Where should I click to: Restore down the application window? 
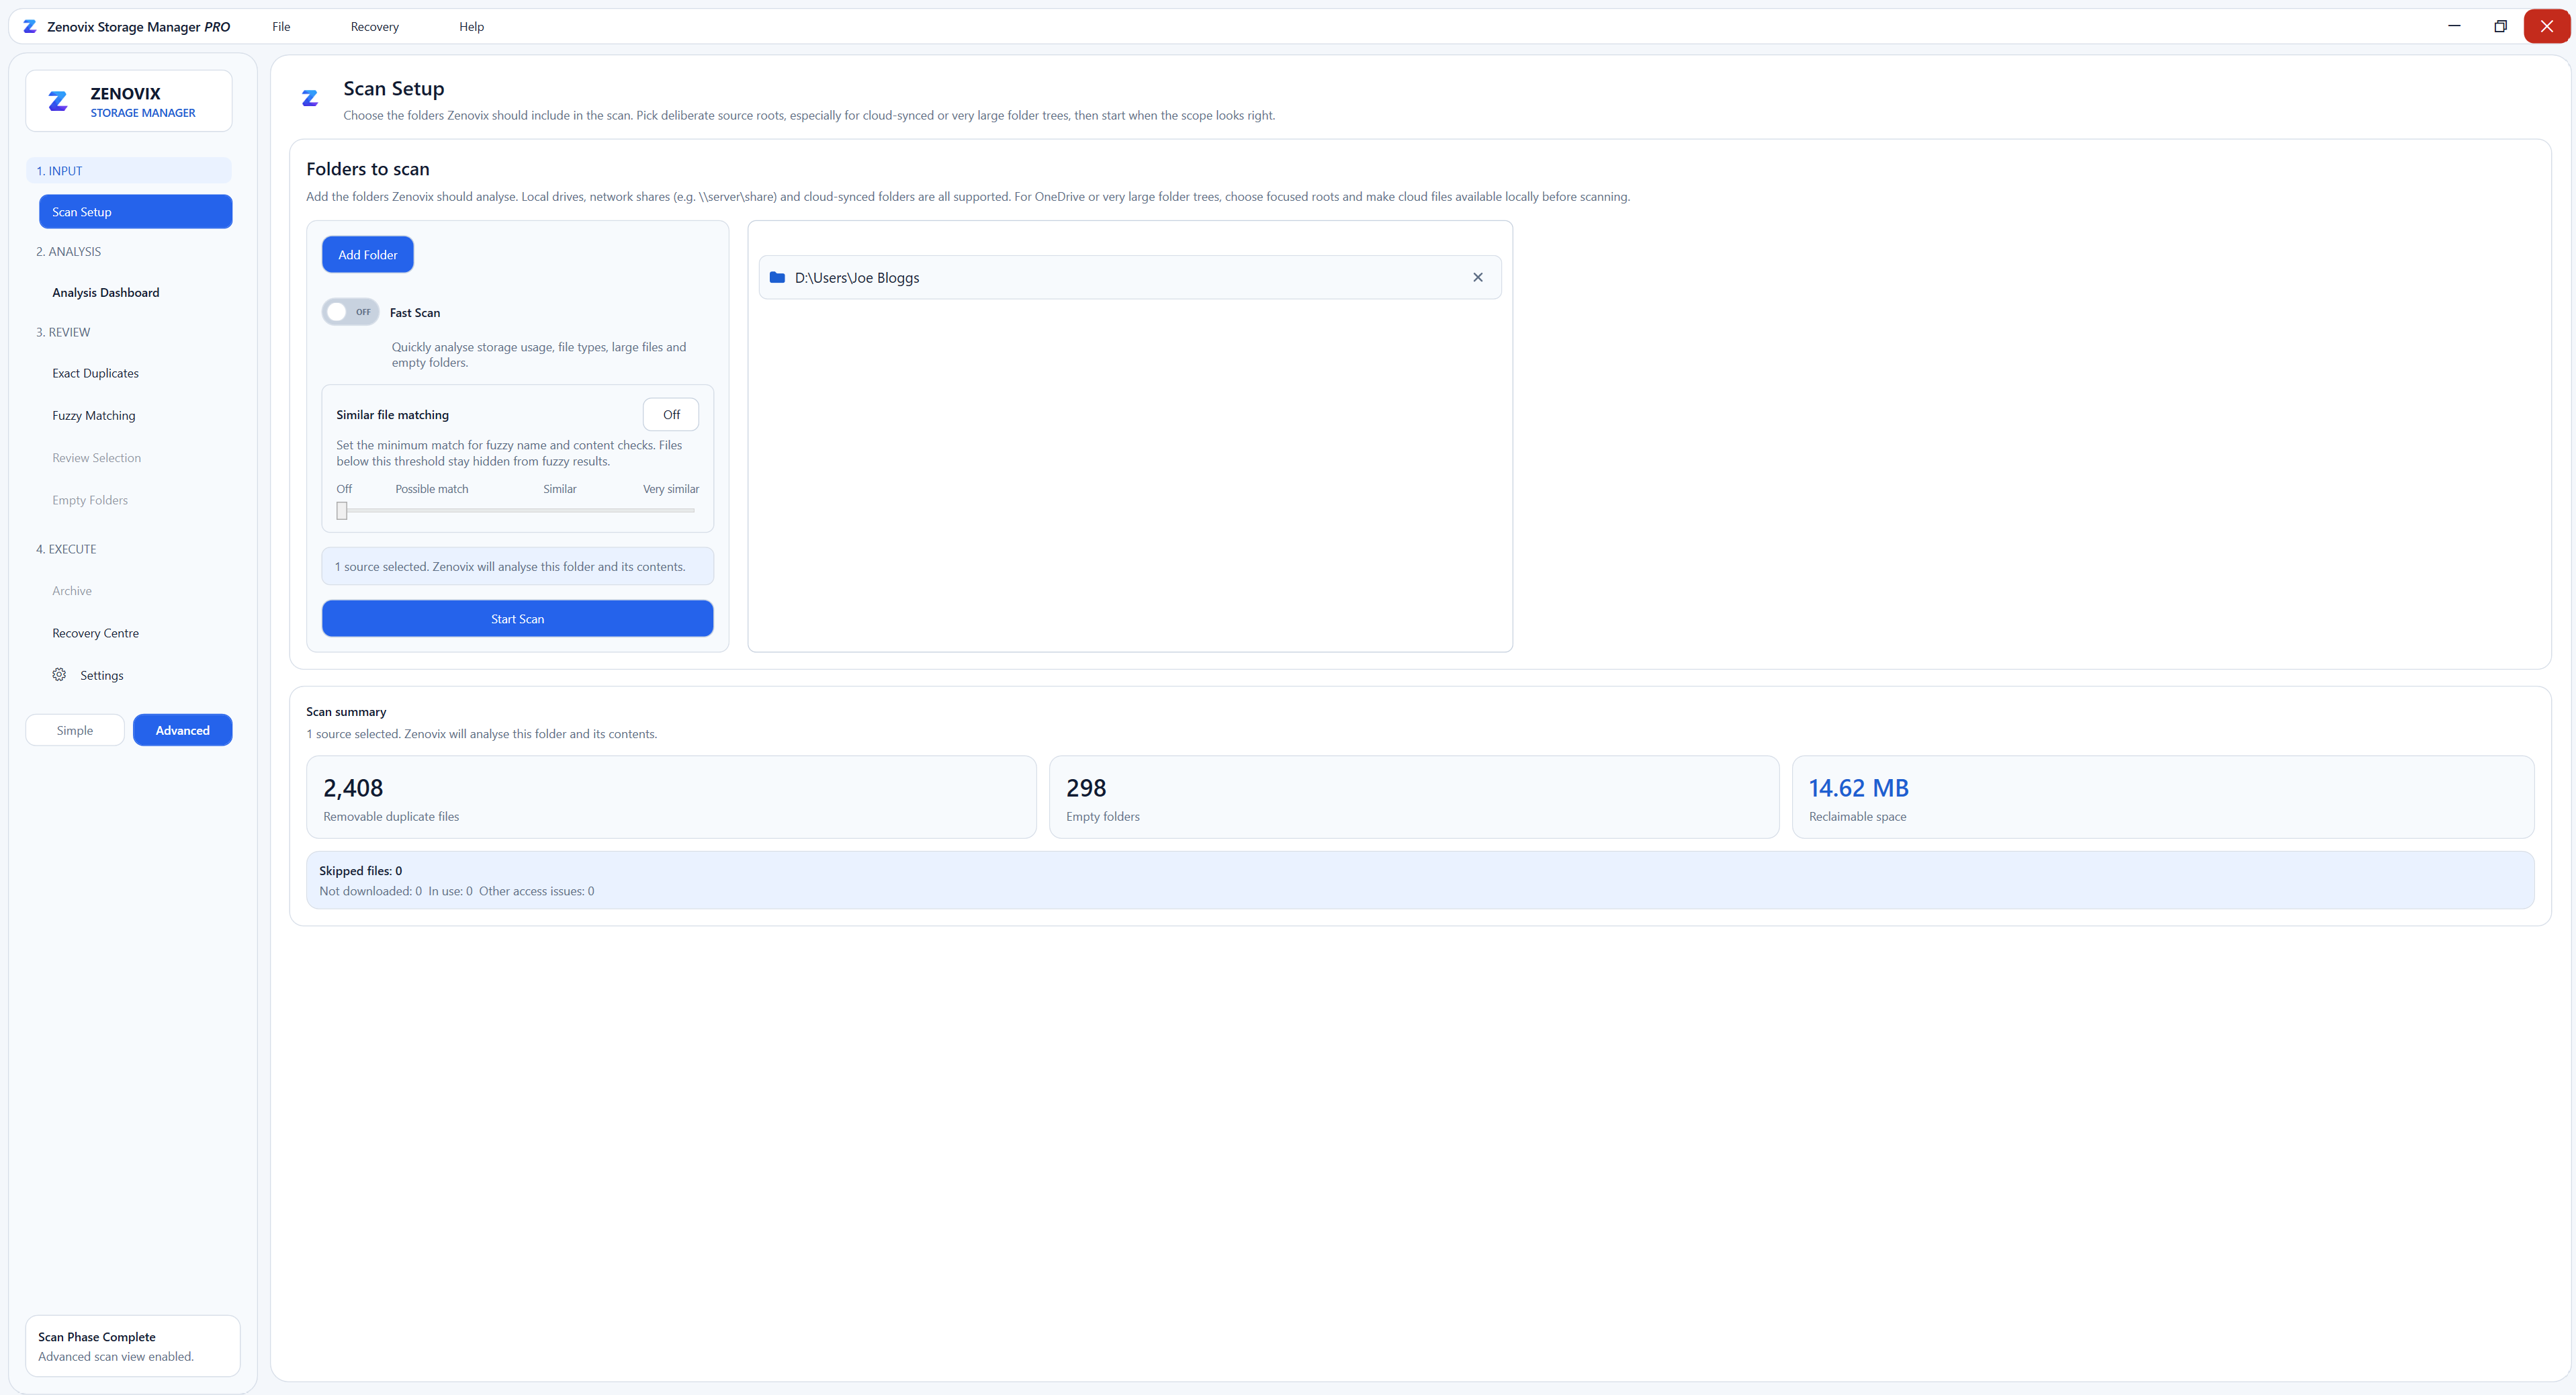click(2500, 26)
